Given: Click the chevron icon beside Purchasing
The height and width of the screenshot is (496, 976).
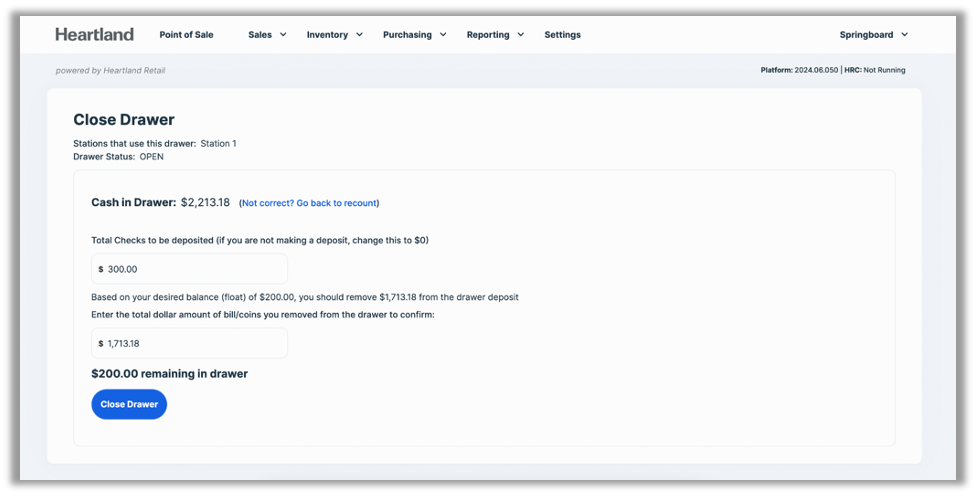Looking at the screenshot, I should (443, 35).
